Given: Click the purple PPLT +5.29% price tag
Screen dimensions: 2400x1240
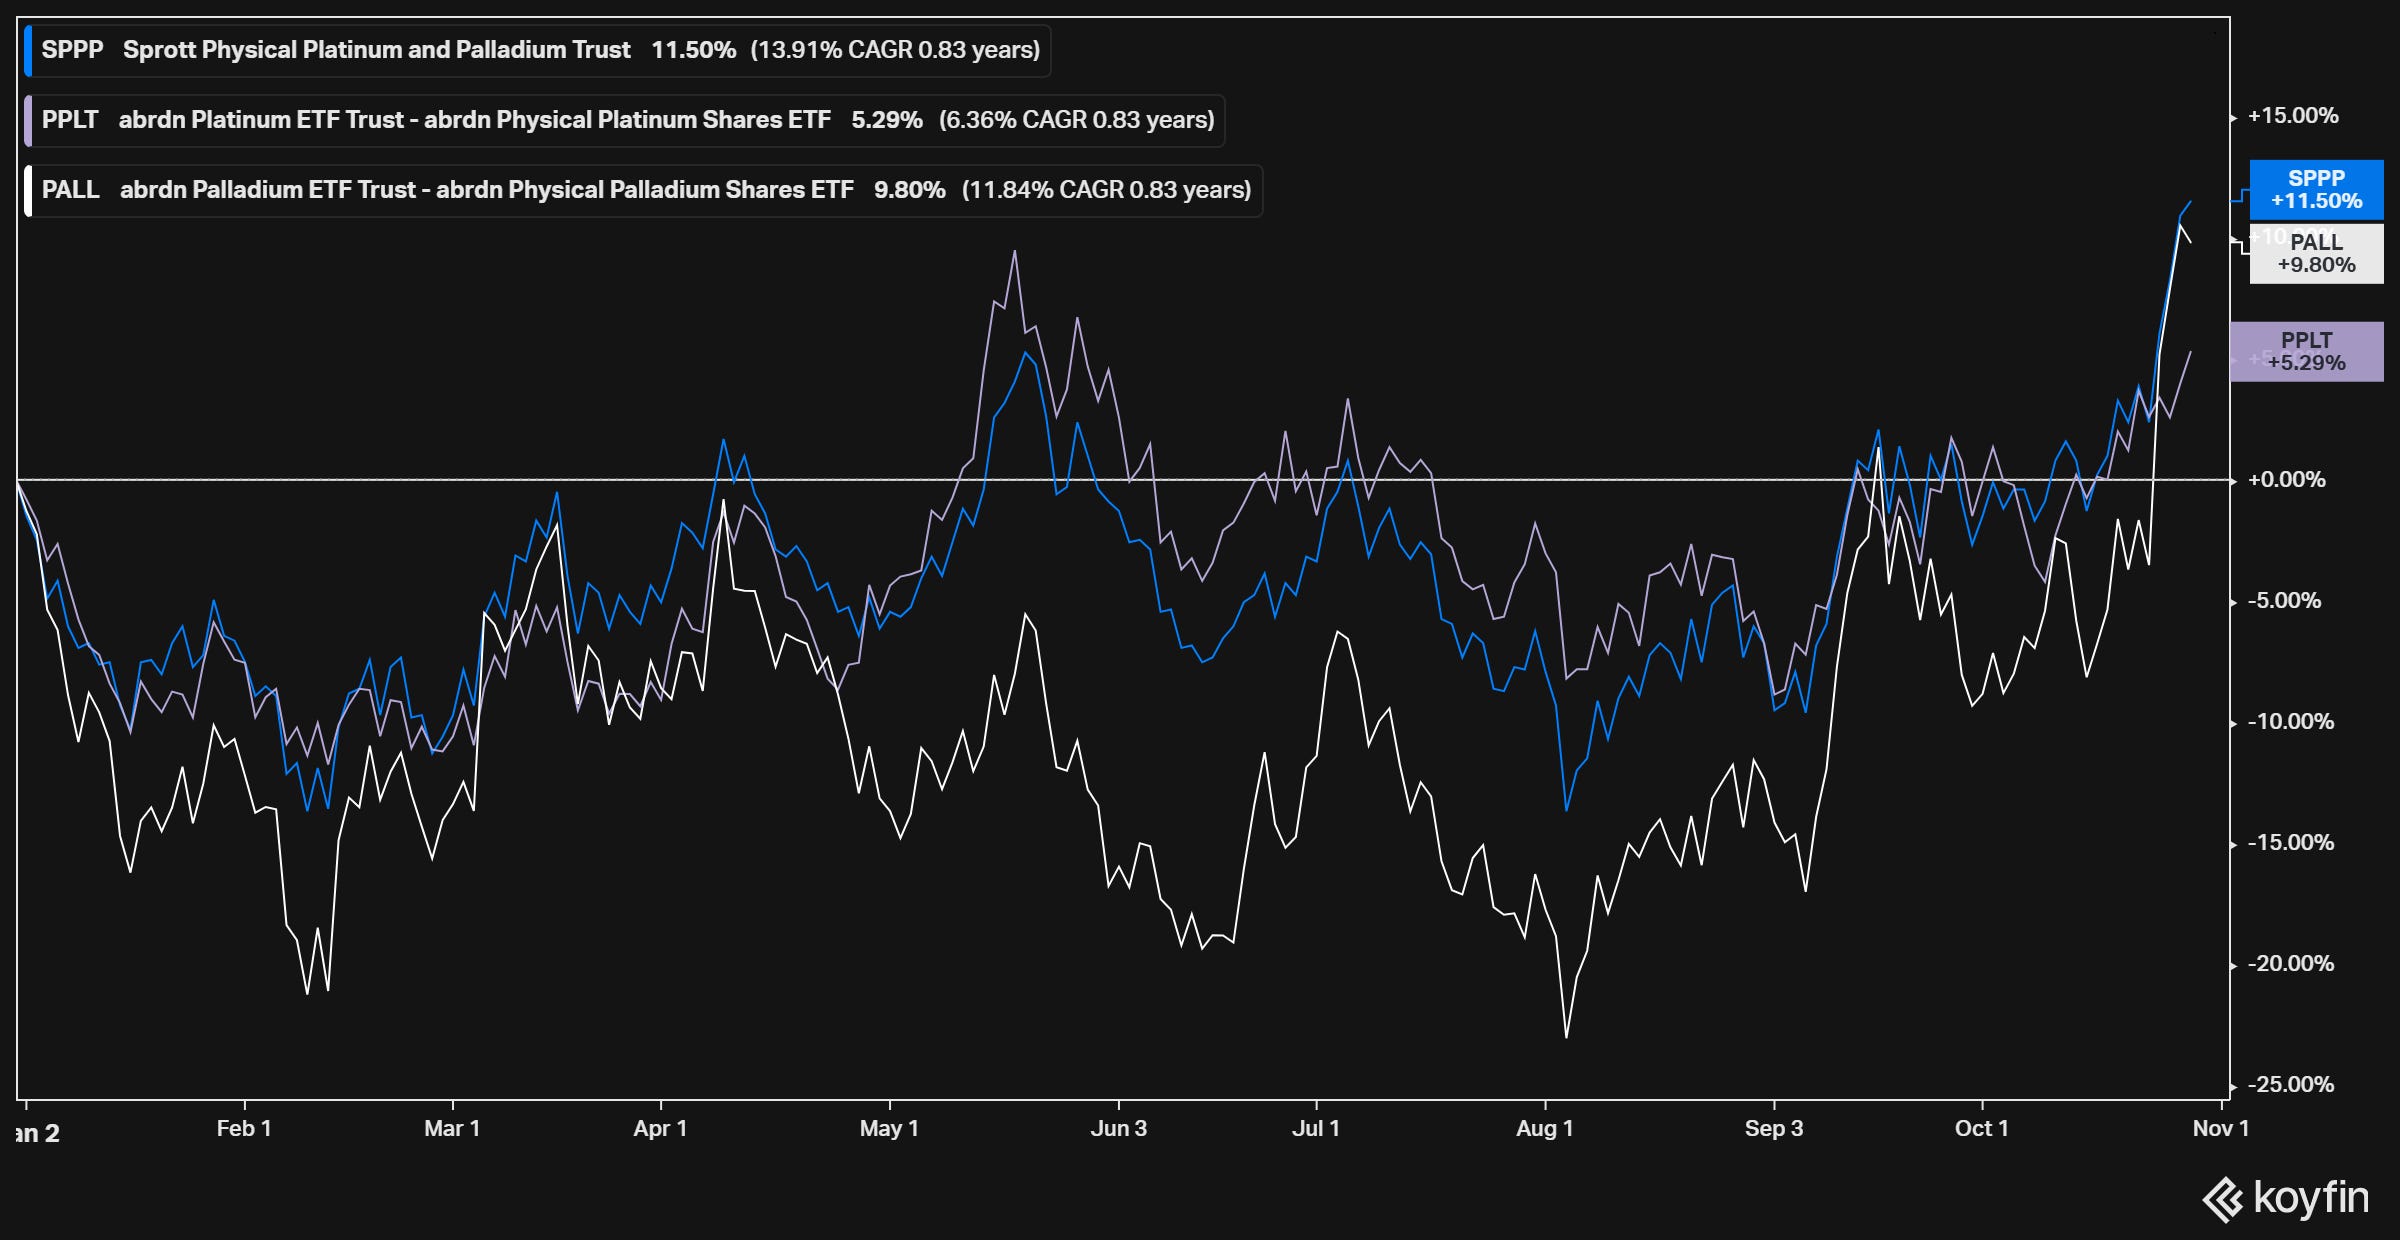Looking at the screenshot, I should click(x=2306, y=351).
